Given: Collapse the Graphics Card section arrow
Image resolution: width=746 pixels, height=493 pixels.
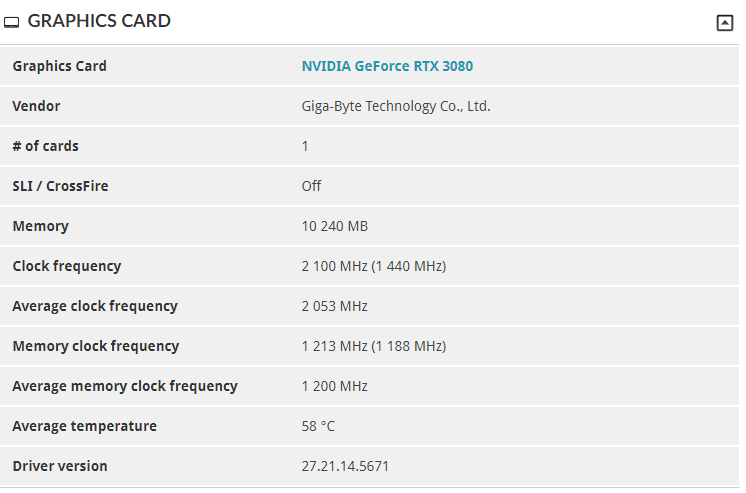Looking at the screenshot, I should pos(725,22).
